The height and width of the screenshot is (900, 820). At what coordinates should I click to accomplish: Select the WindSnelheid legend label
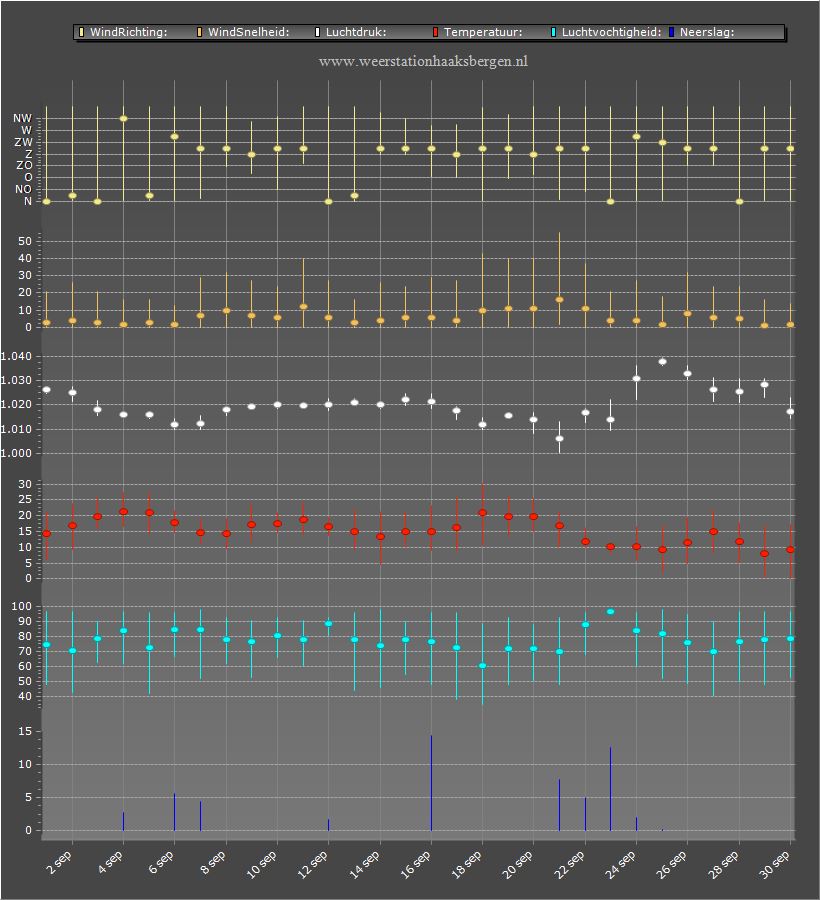[x=248, y=32]
